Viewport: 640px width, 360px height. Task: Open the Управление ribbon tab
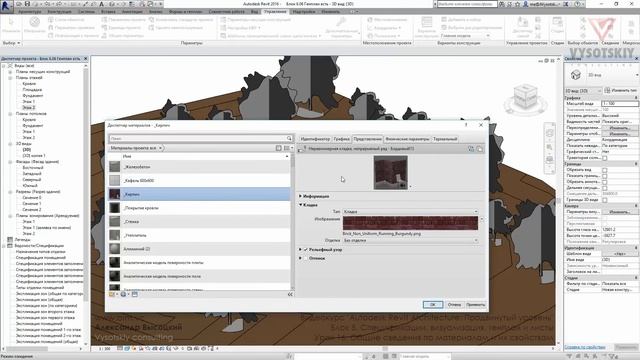tap(275, 12)
